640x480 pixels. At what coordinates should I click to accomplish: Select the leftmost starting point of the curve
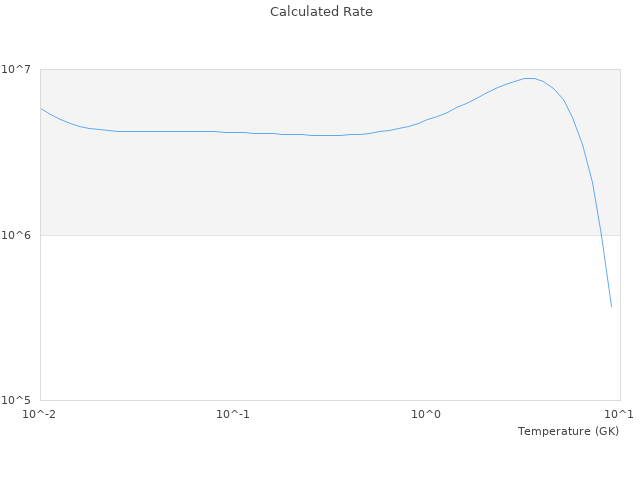coord(40,108)
